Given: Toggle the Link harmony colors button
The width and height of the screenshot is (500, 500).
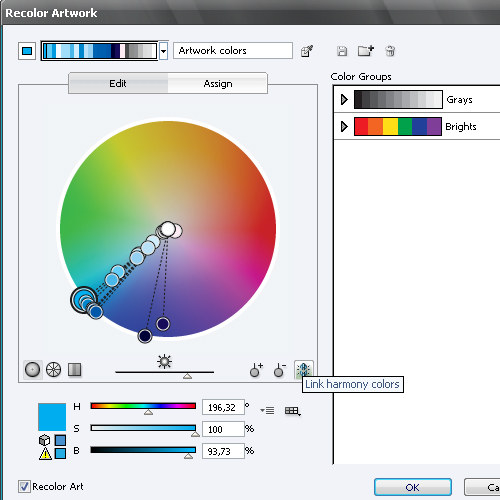Looking at the screenshot, I should 303,369.
